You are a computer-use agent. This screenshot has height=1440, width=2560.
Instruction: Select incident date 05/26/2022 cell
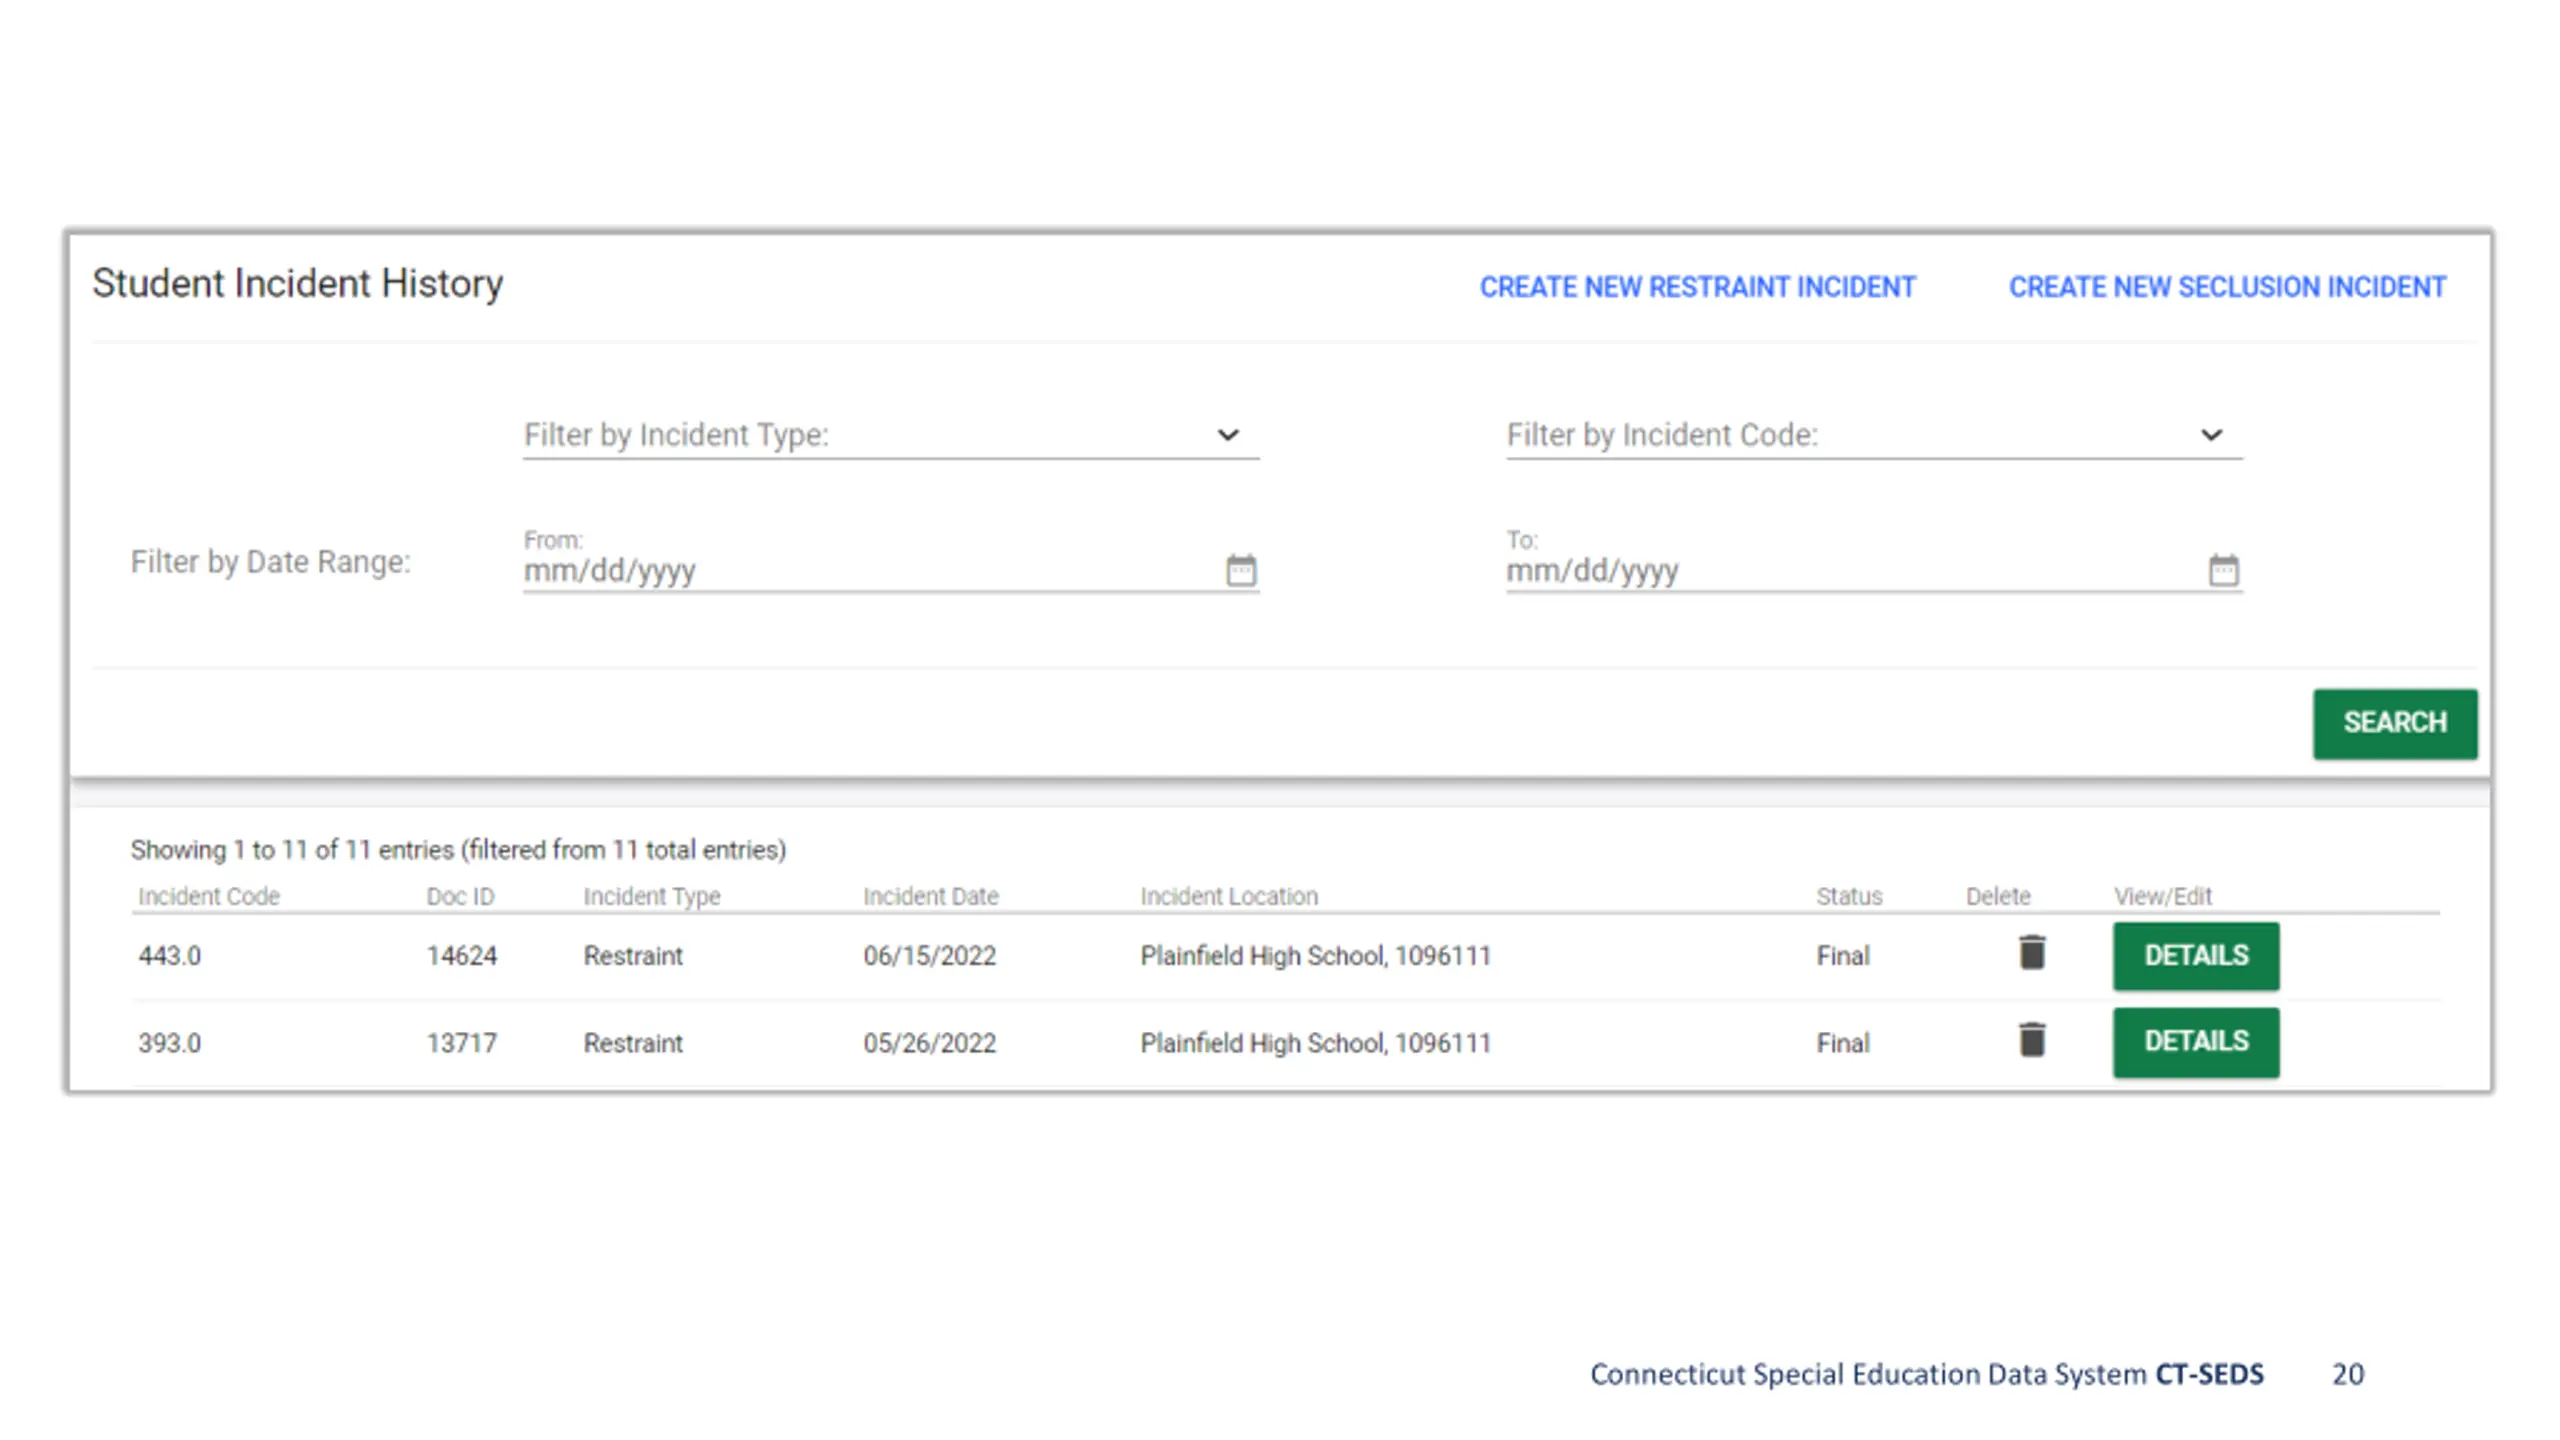tap(930, 1043)
